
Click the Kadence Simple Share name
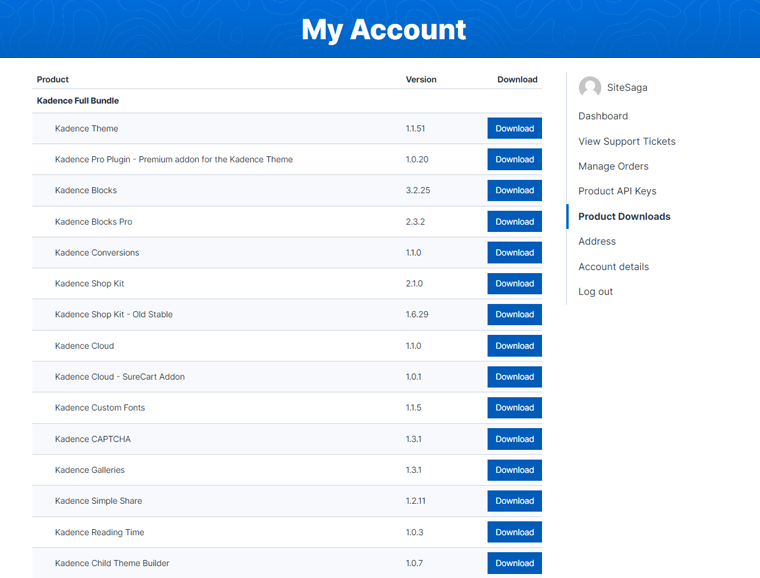pos(98,501)
